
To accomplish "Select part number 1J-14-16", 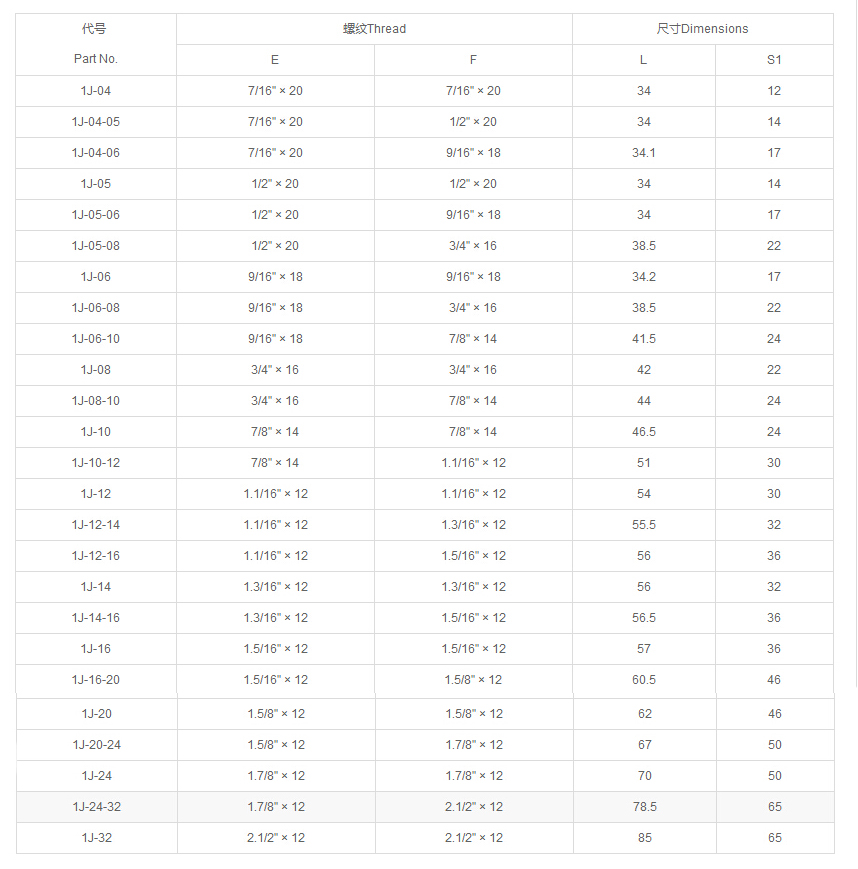I will tap(96, 618).
